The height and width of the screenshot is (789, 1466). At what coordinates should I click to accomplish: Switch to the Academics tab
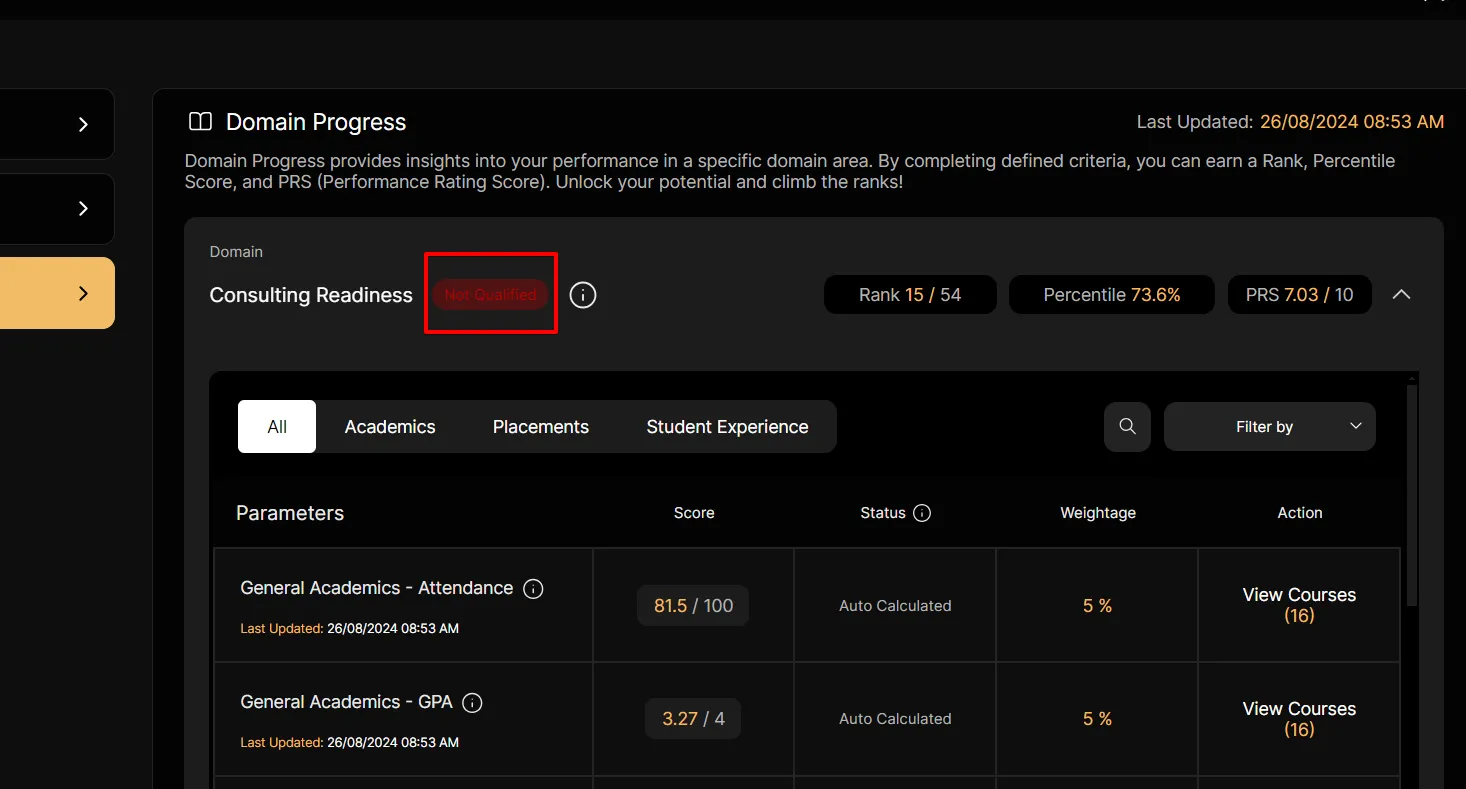[x=390, y=427]
